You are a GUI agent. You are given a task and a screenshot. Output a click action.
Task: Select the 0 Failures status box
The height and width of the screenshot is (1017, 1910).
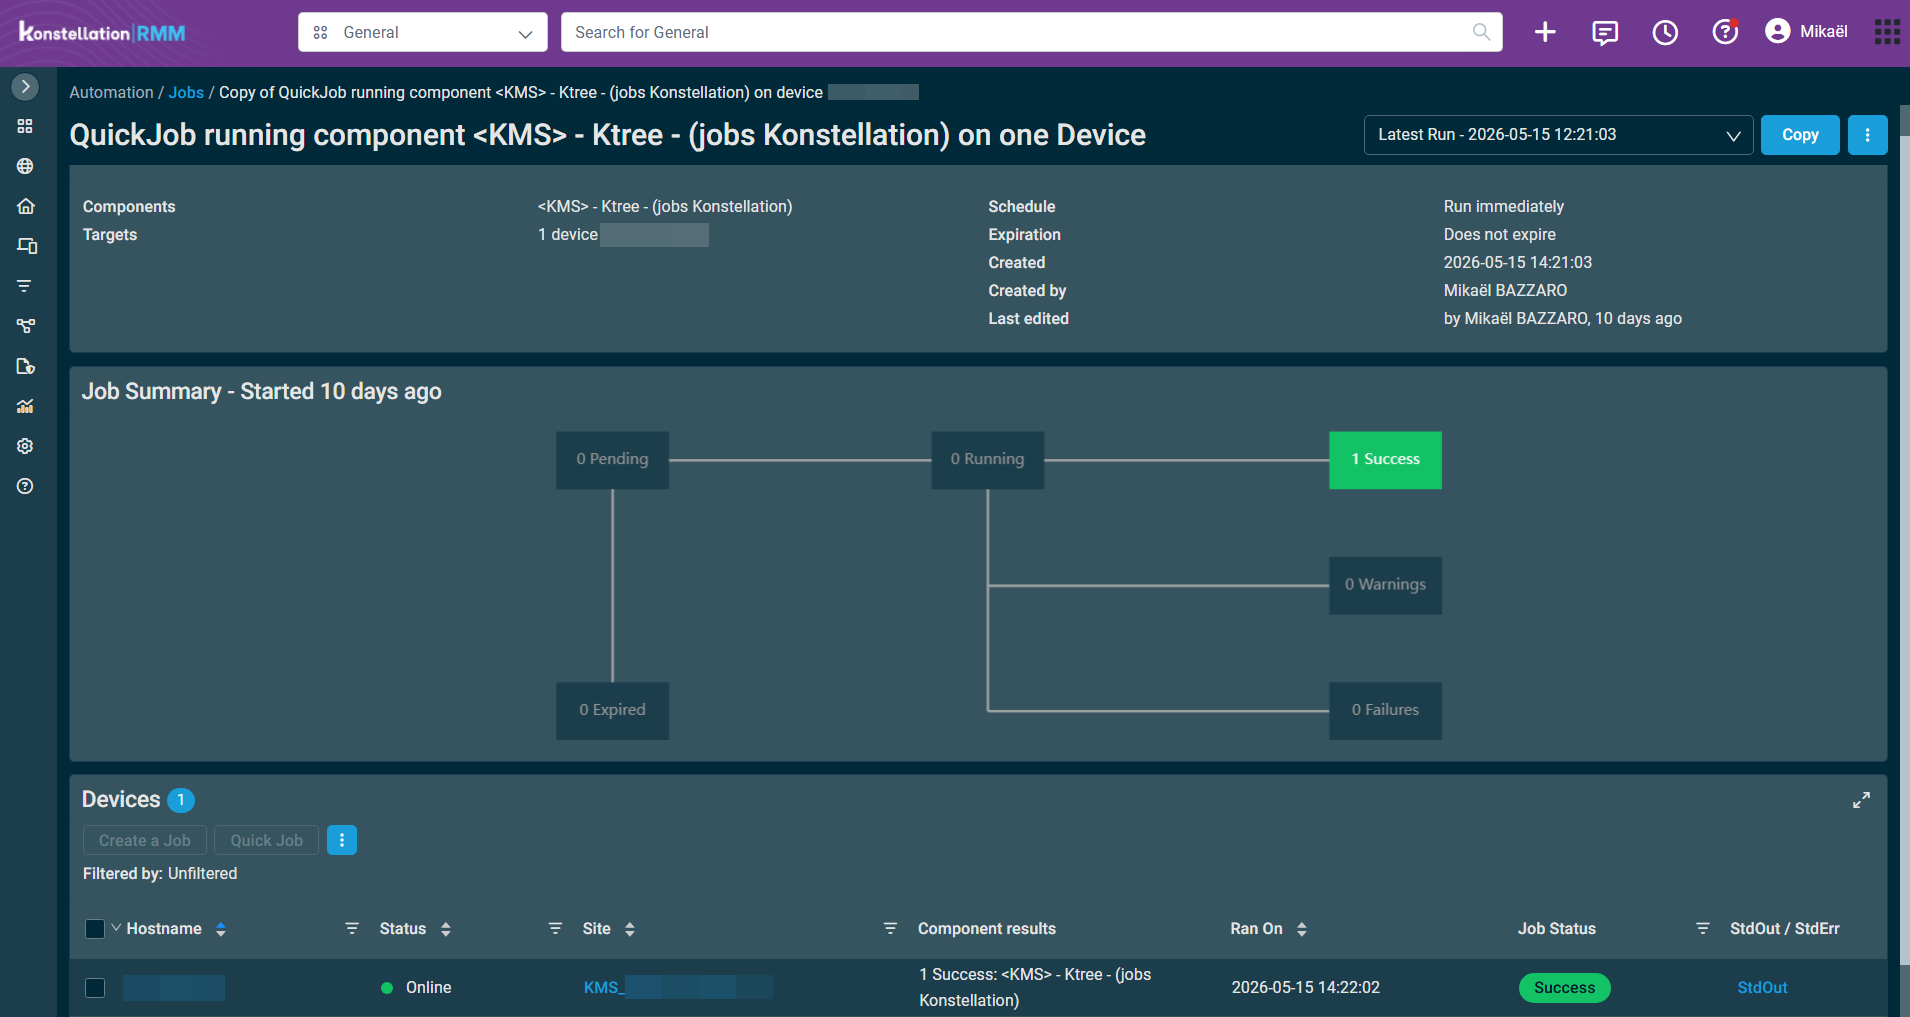[x=1385, y=711]
